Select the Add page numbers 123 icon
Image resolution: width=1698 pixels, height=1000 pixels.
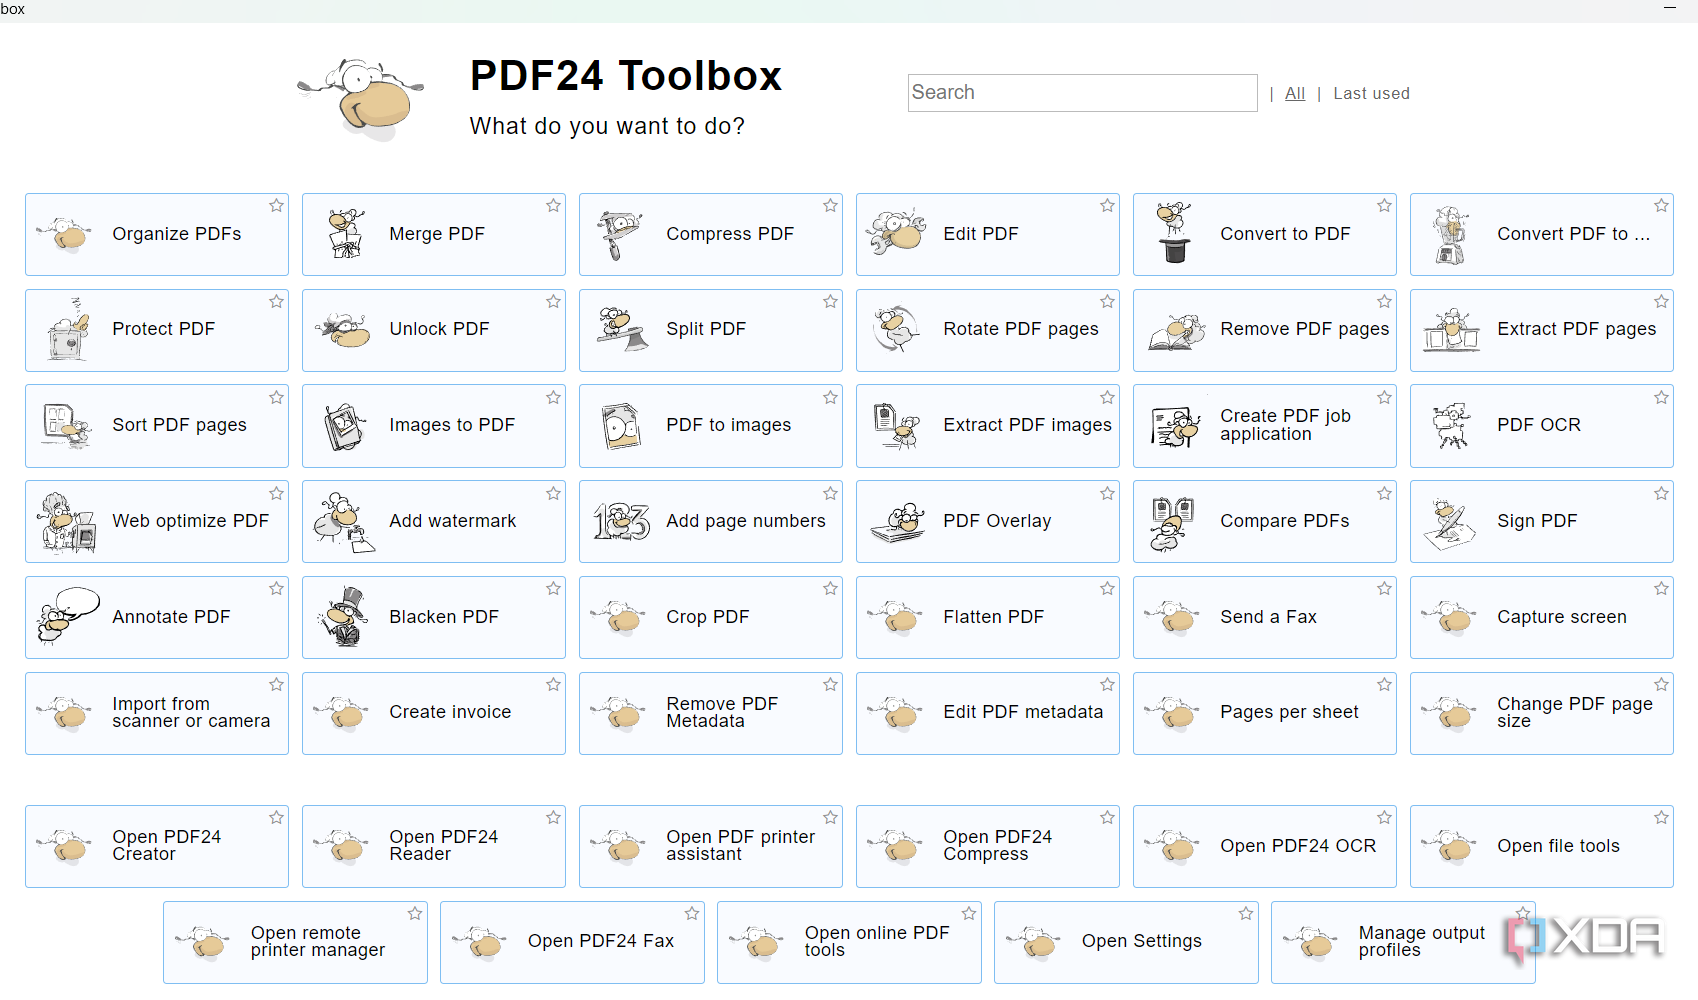(x=621, y=522)
